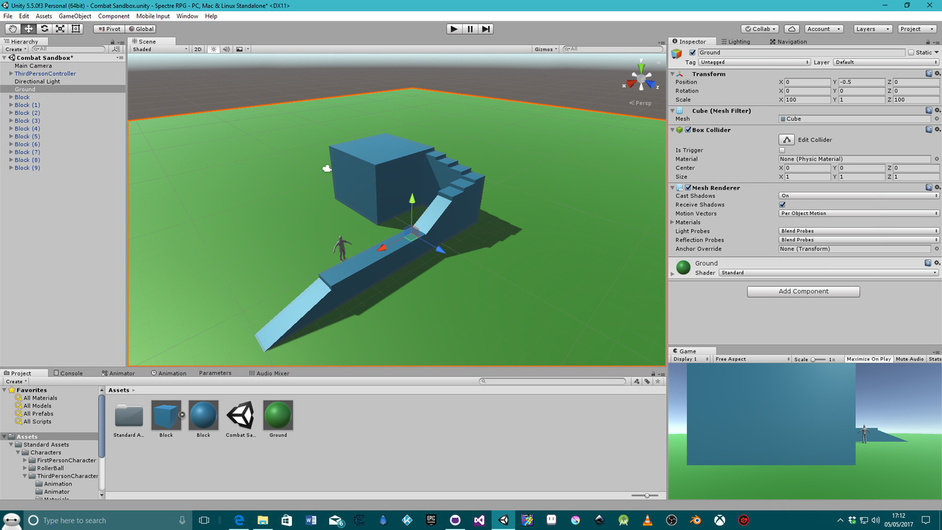Enable the Is Trigger checkbox

782,150
